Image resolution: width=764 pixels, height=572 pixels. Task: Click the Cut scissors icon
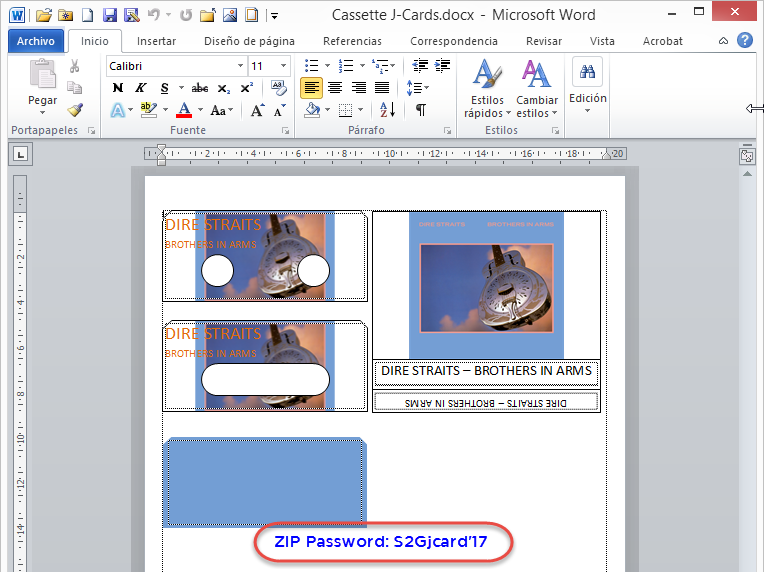[x=75, y=66]
